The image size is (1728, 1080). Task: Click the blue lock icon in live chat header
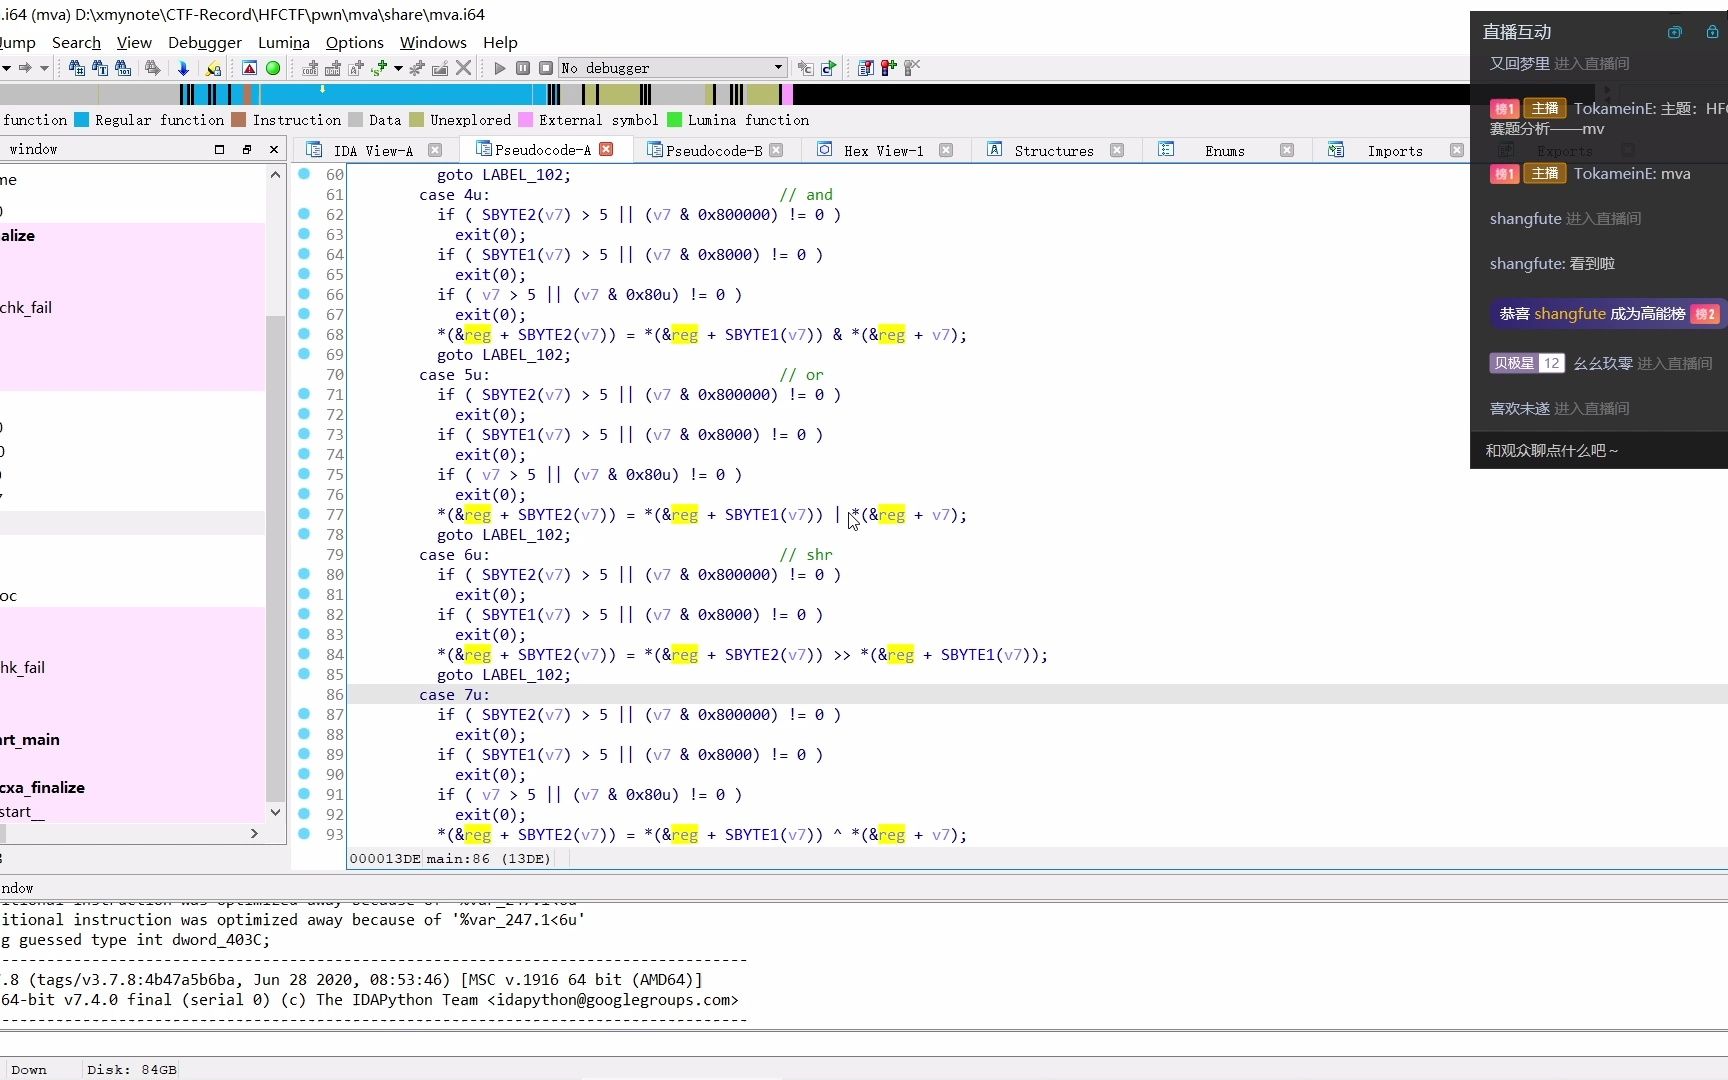click(x=1712, y=32)
